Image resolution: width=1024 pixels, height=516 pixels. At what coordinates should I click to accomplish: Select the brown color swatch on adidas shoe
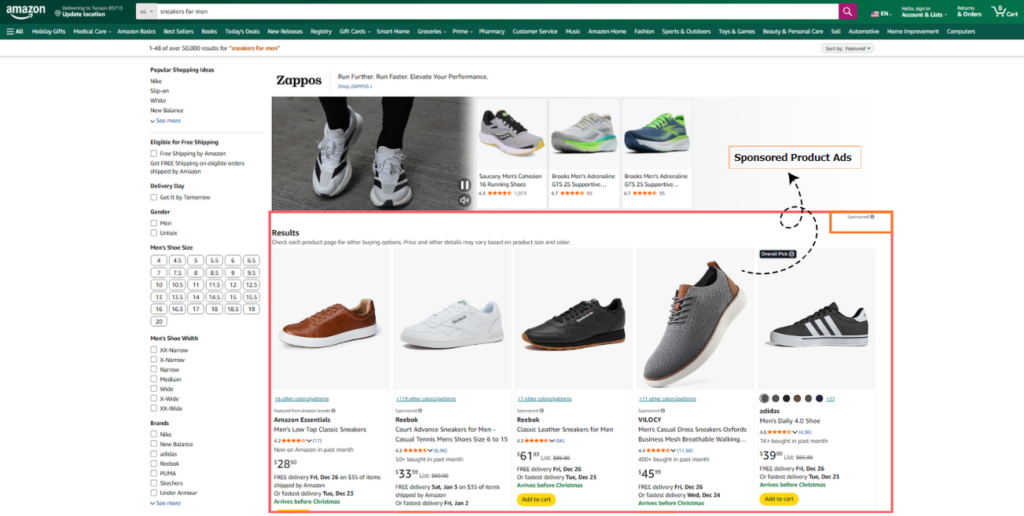coord(797,398)
